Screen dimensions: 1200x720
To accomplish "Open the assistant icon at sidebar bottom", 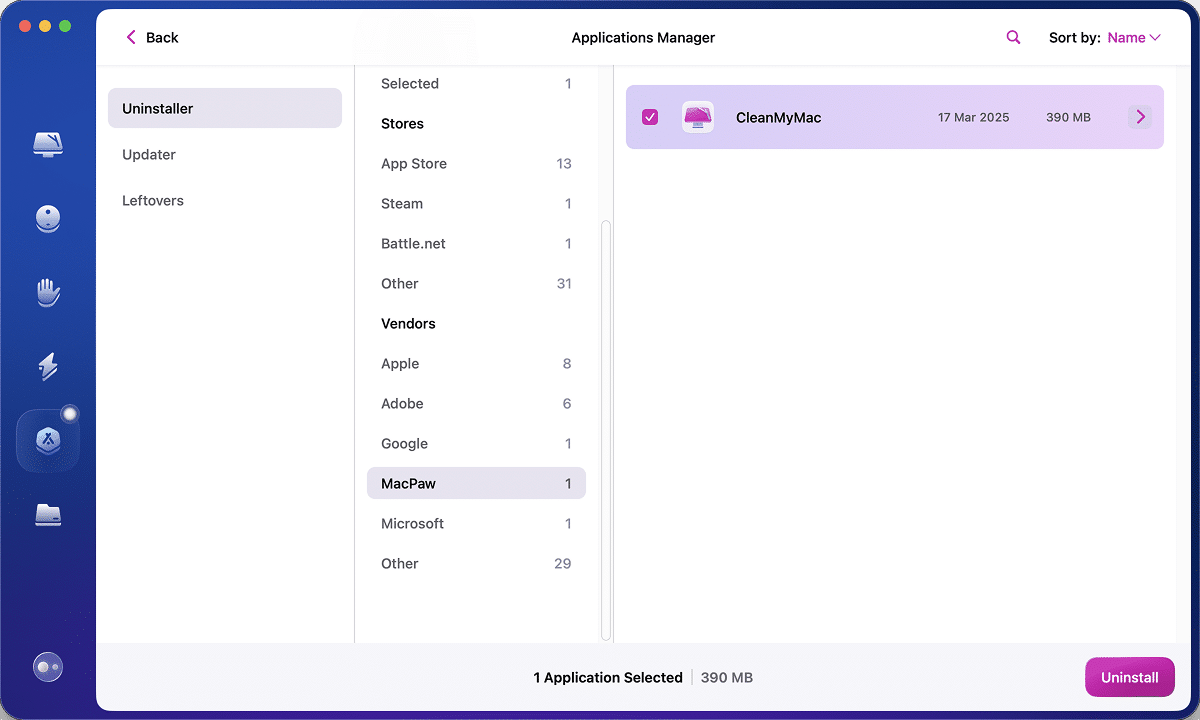I will point(48,666).
